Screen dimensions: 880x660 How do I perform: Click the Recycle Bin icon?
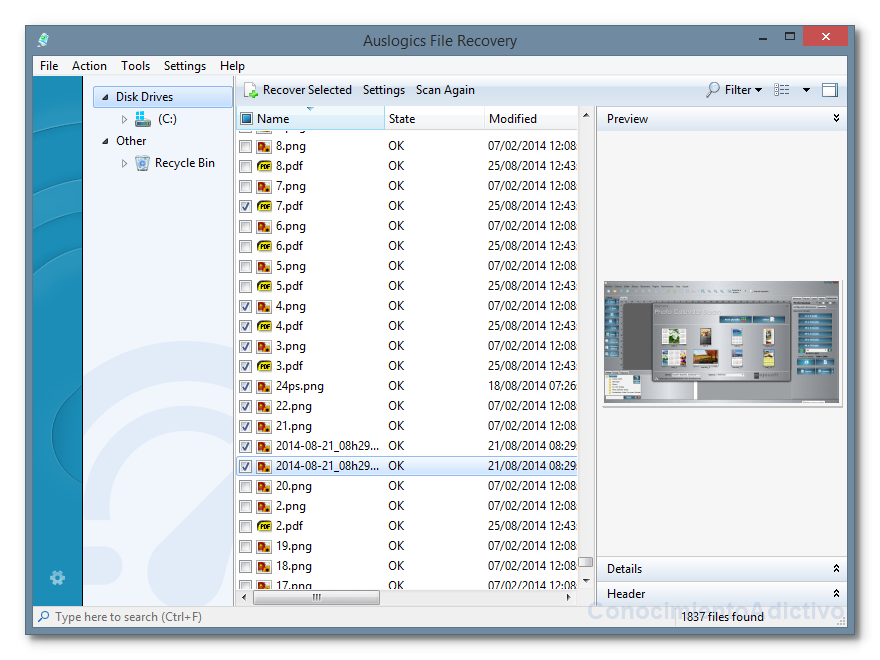pyautogui.click(x=143, y=163)
